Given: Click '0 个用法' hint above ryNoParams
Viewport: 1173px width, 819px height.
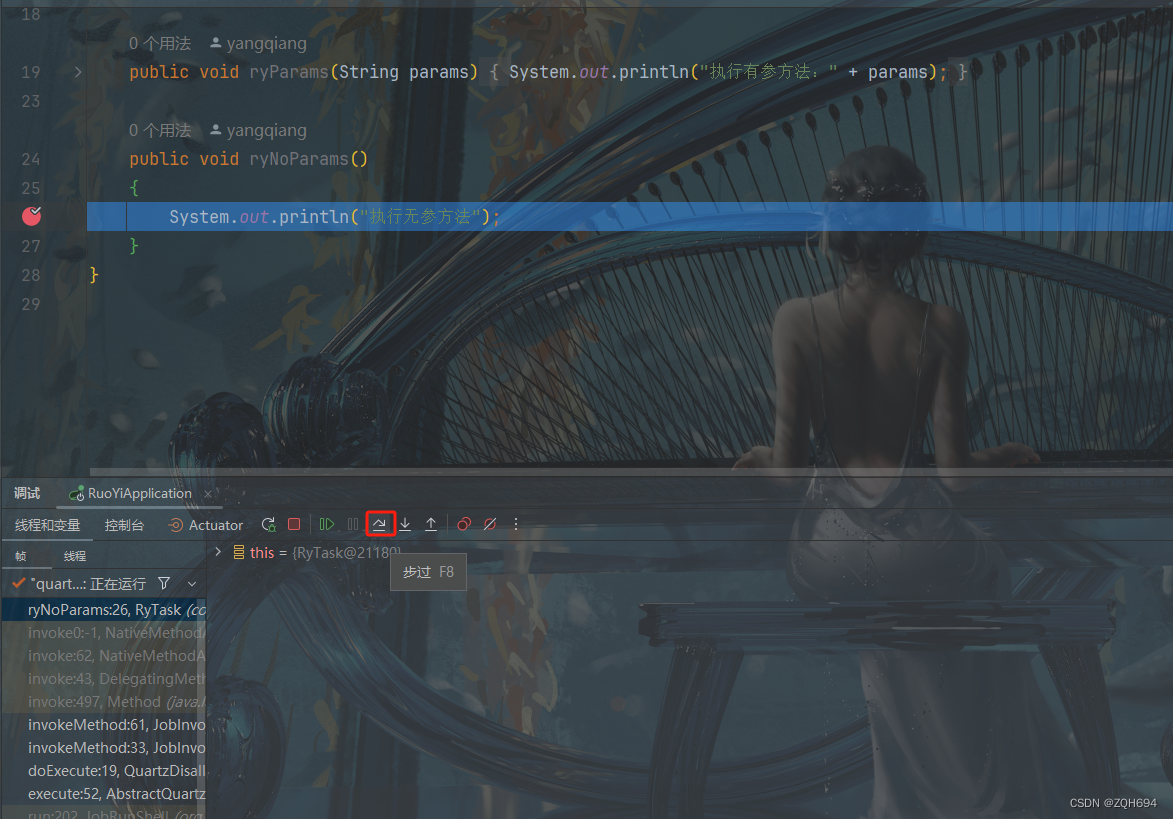Looking at the screenshot, I should (x=159, y=130).
